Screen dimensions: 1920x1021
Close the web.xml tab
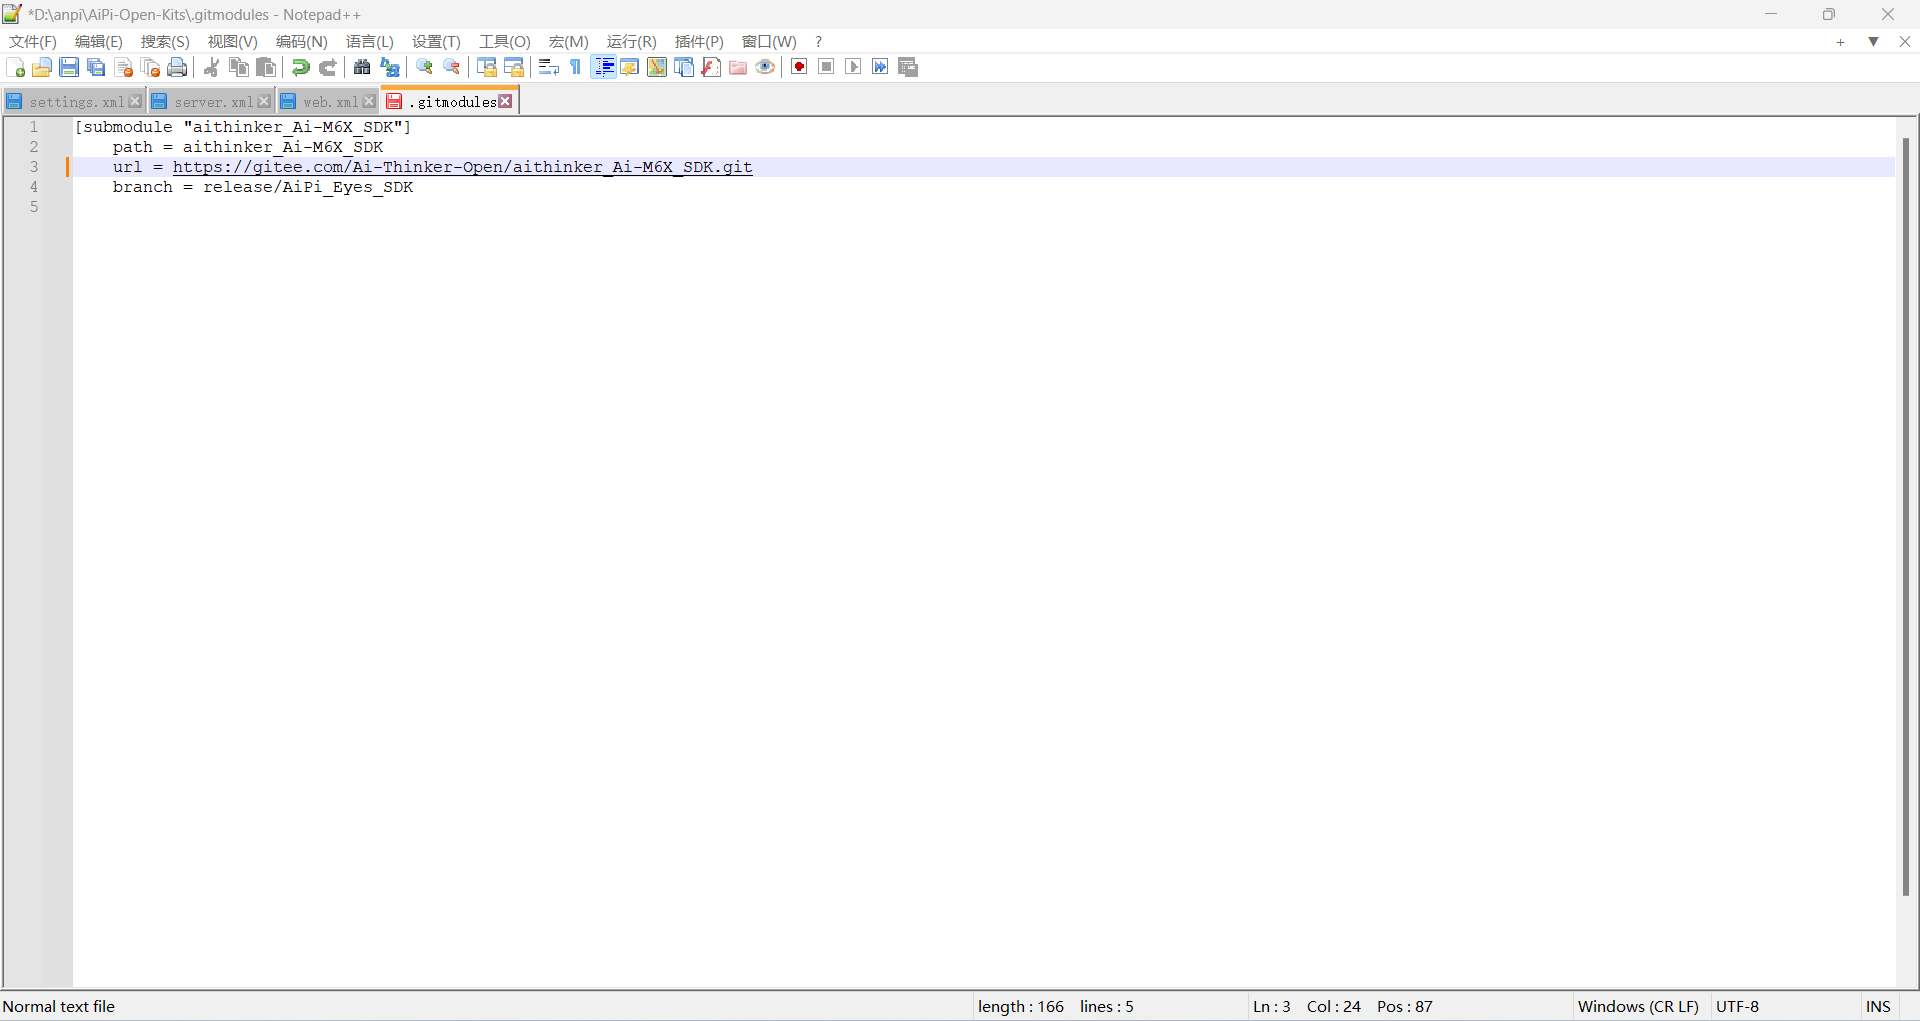tap(369, 102)
